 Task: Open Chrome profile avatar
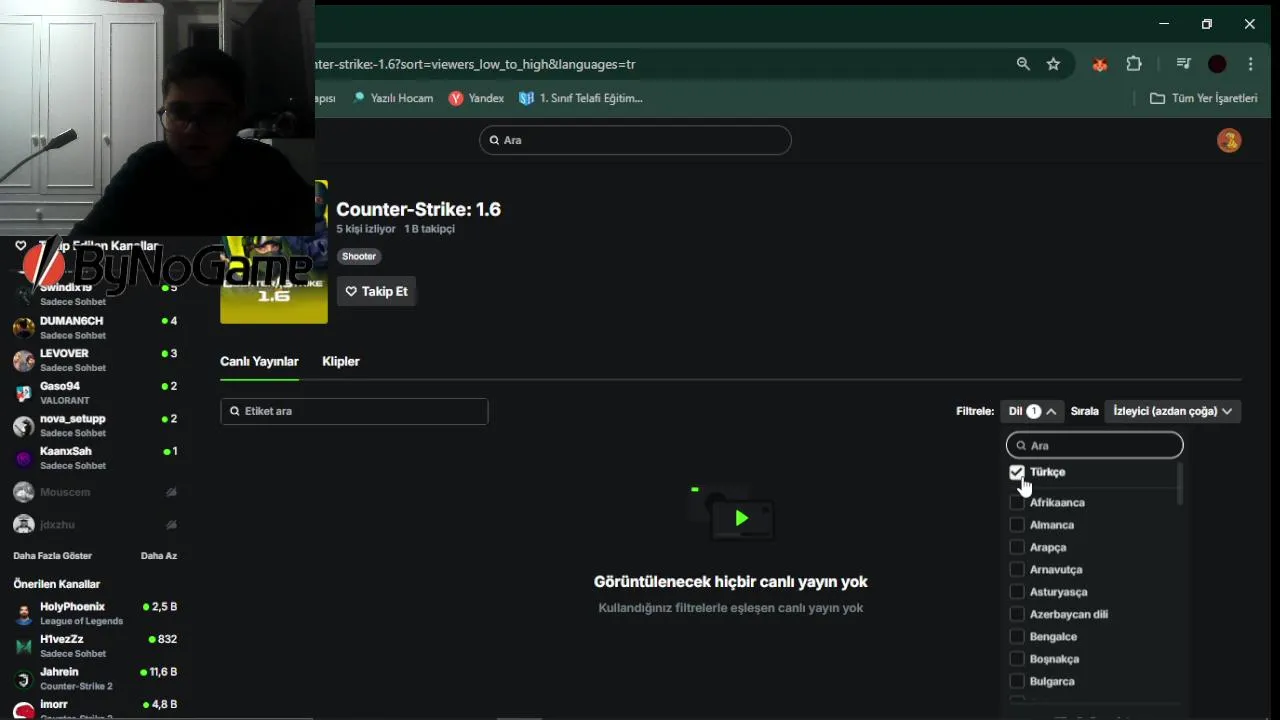(x=1217, y=64)
